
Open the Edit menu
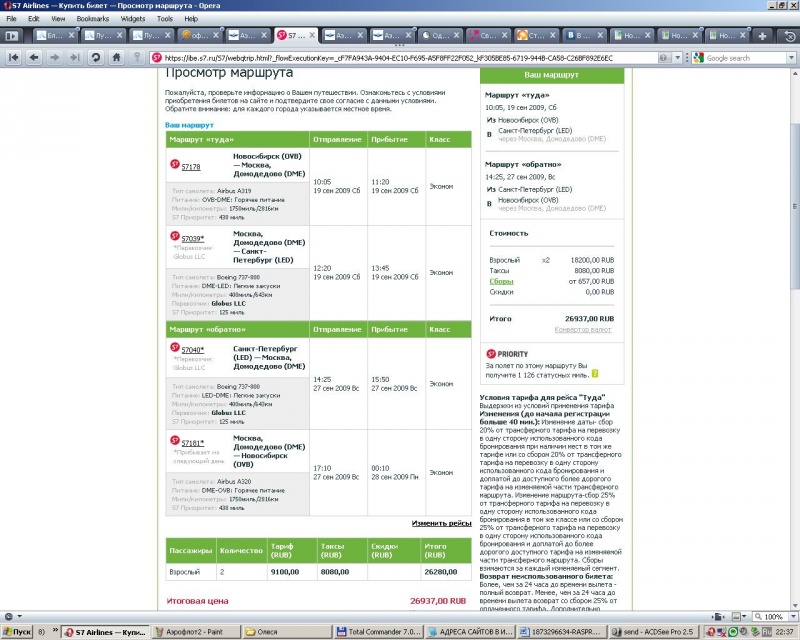(x=34, y=19)
